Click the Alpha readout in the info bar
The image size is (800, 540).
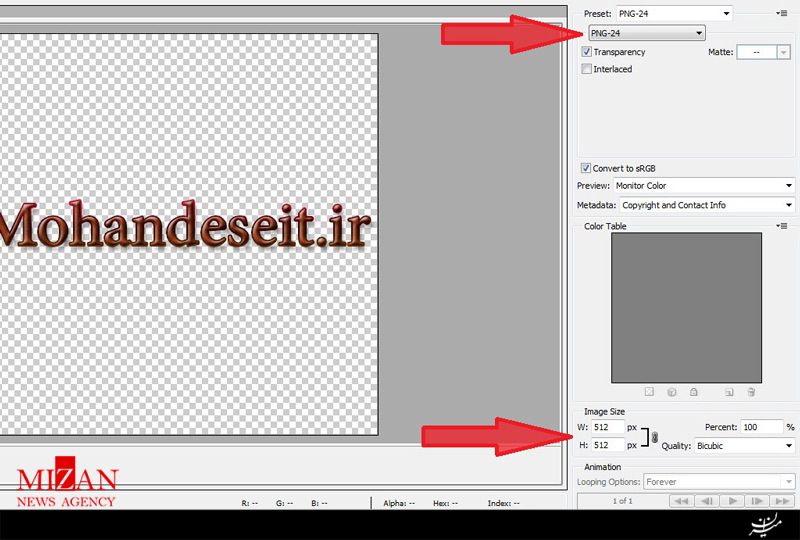click(x=399, y=503)
